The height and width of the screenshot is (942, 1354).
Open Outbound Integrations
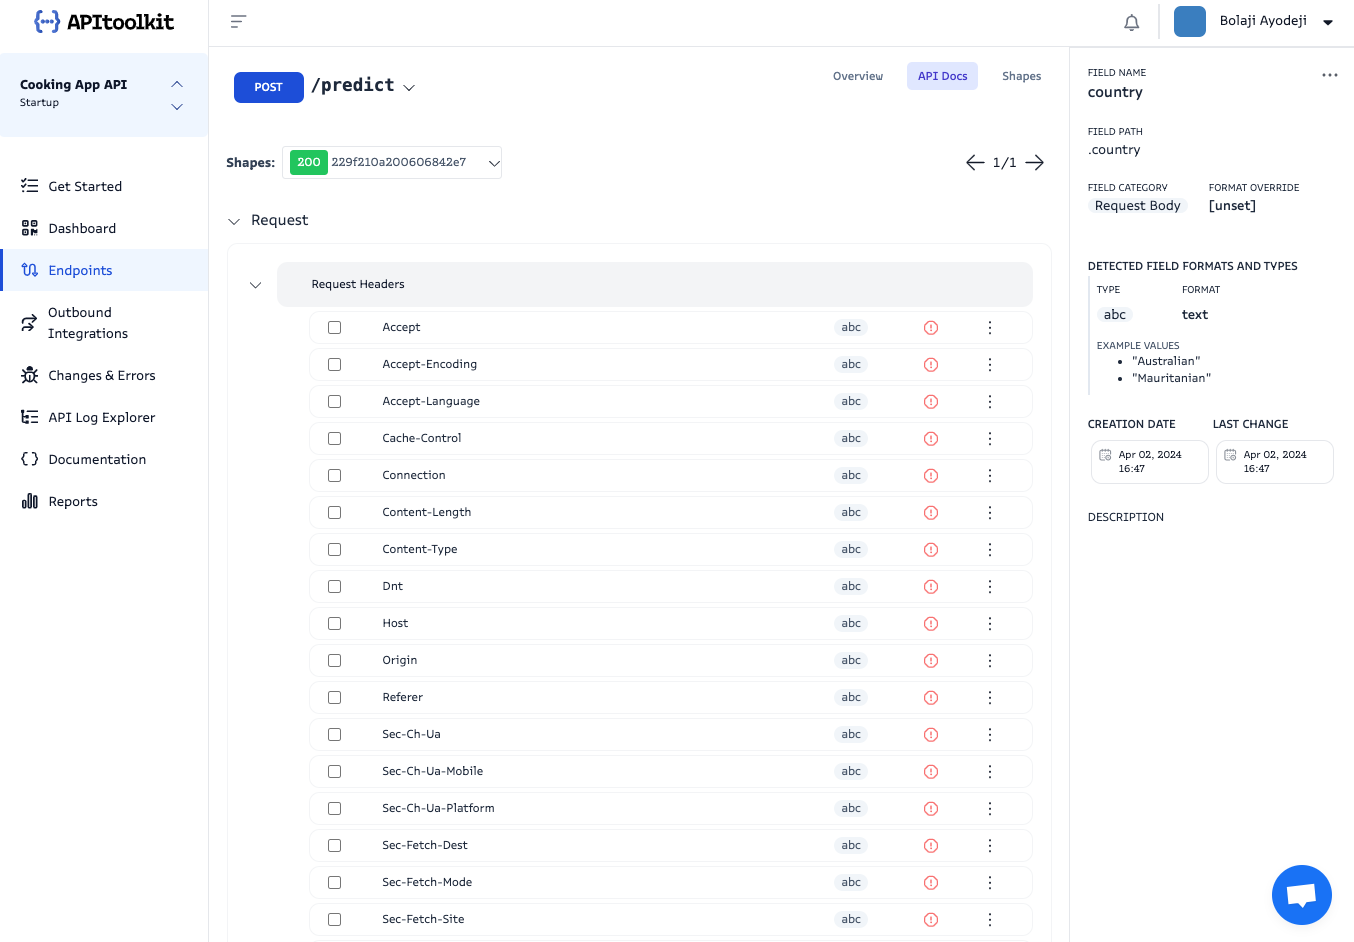(x=87, y=322)
